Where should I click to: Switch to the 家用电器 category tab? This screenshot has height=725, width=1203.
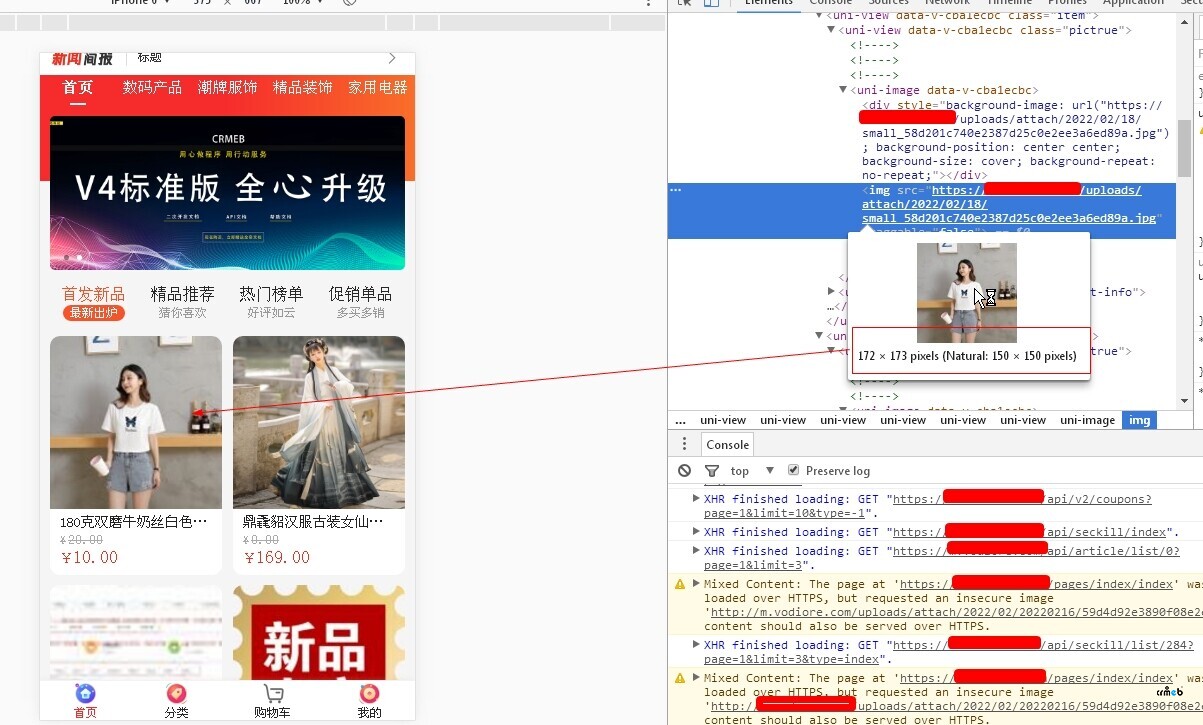click(378, 88)
